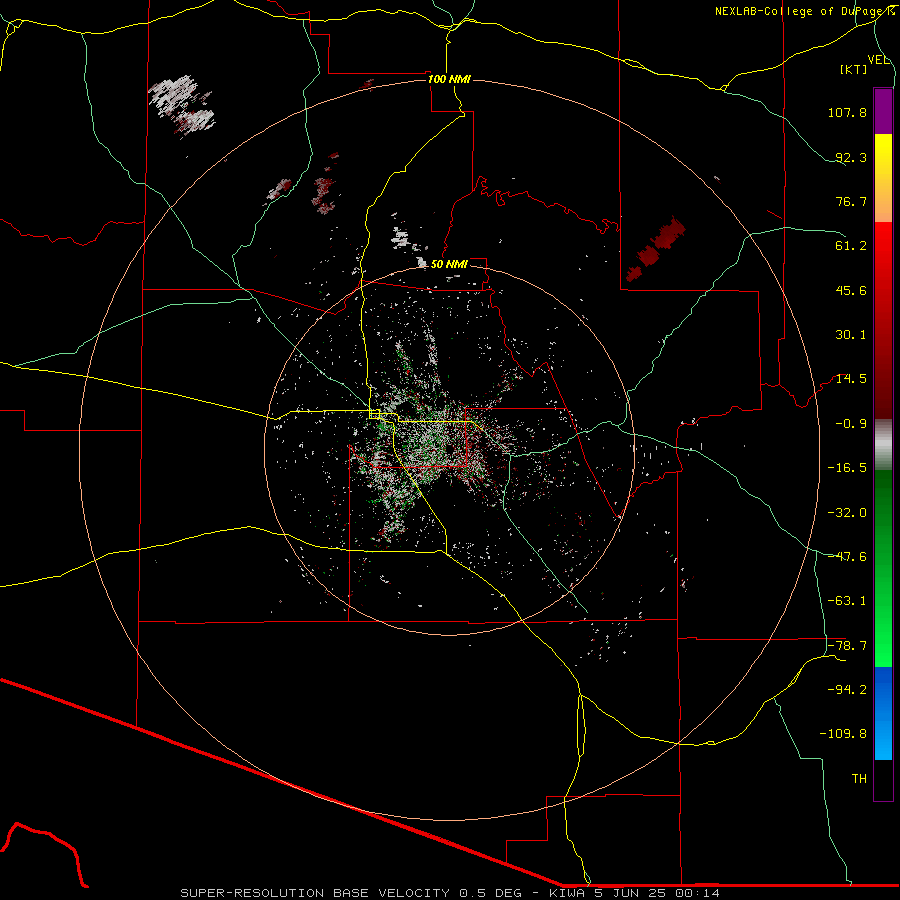Click the -63.1 velocity scale value
The image size is (900, 900).
point(847,601)
